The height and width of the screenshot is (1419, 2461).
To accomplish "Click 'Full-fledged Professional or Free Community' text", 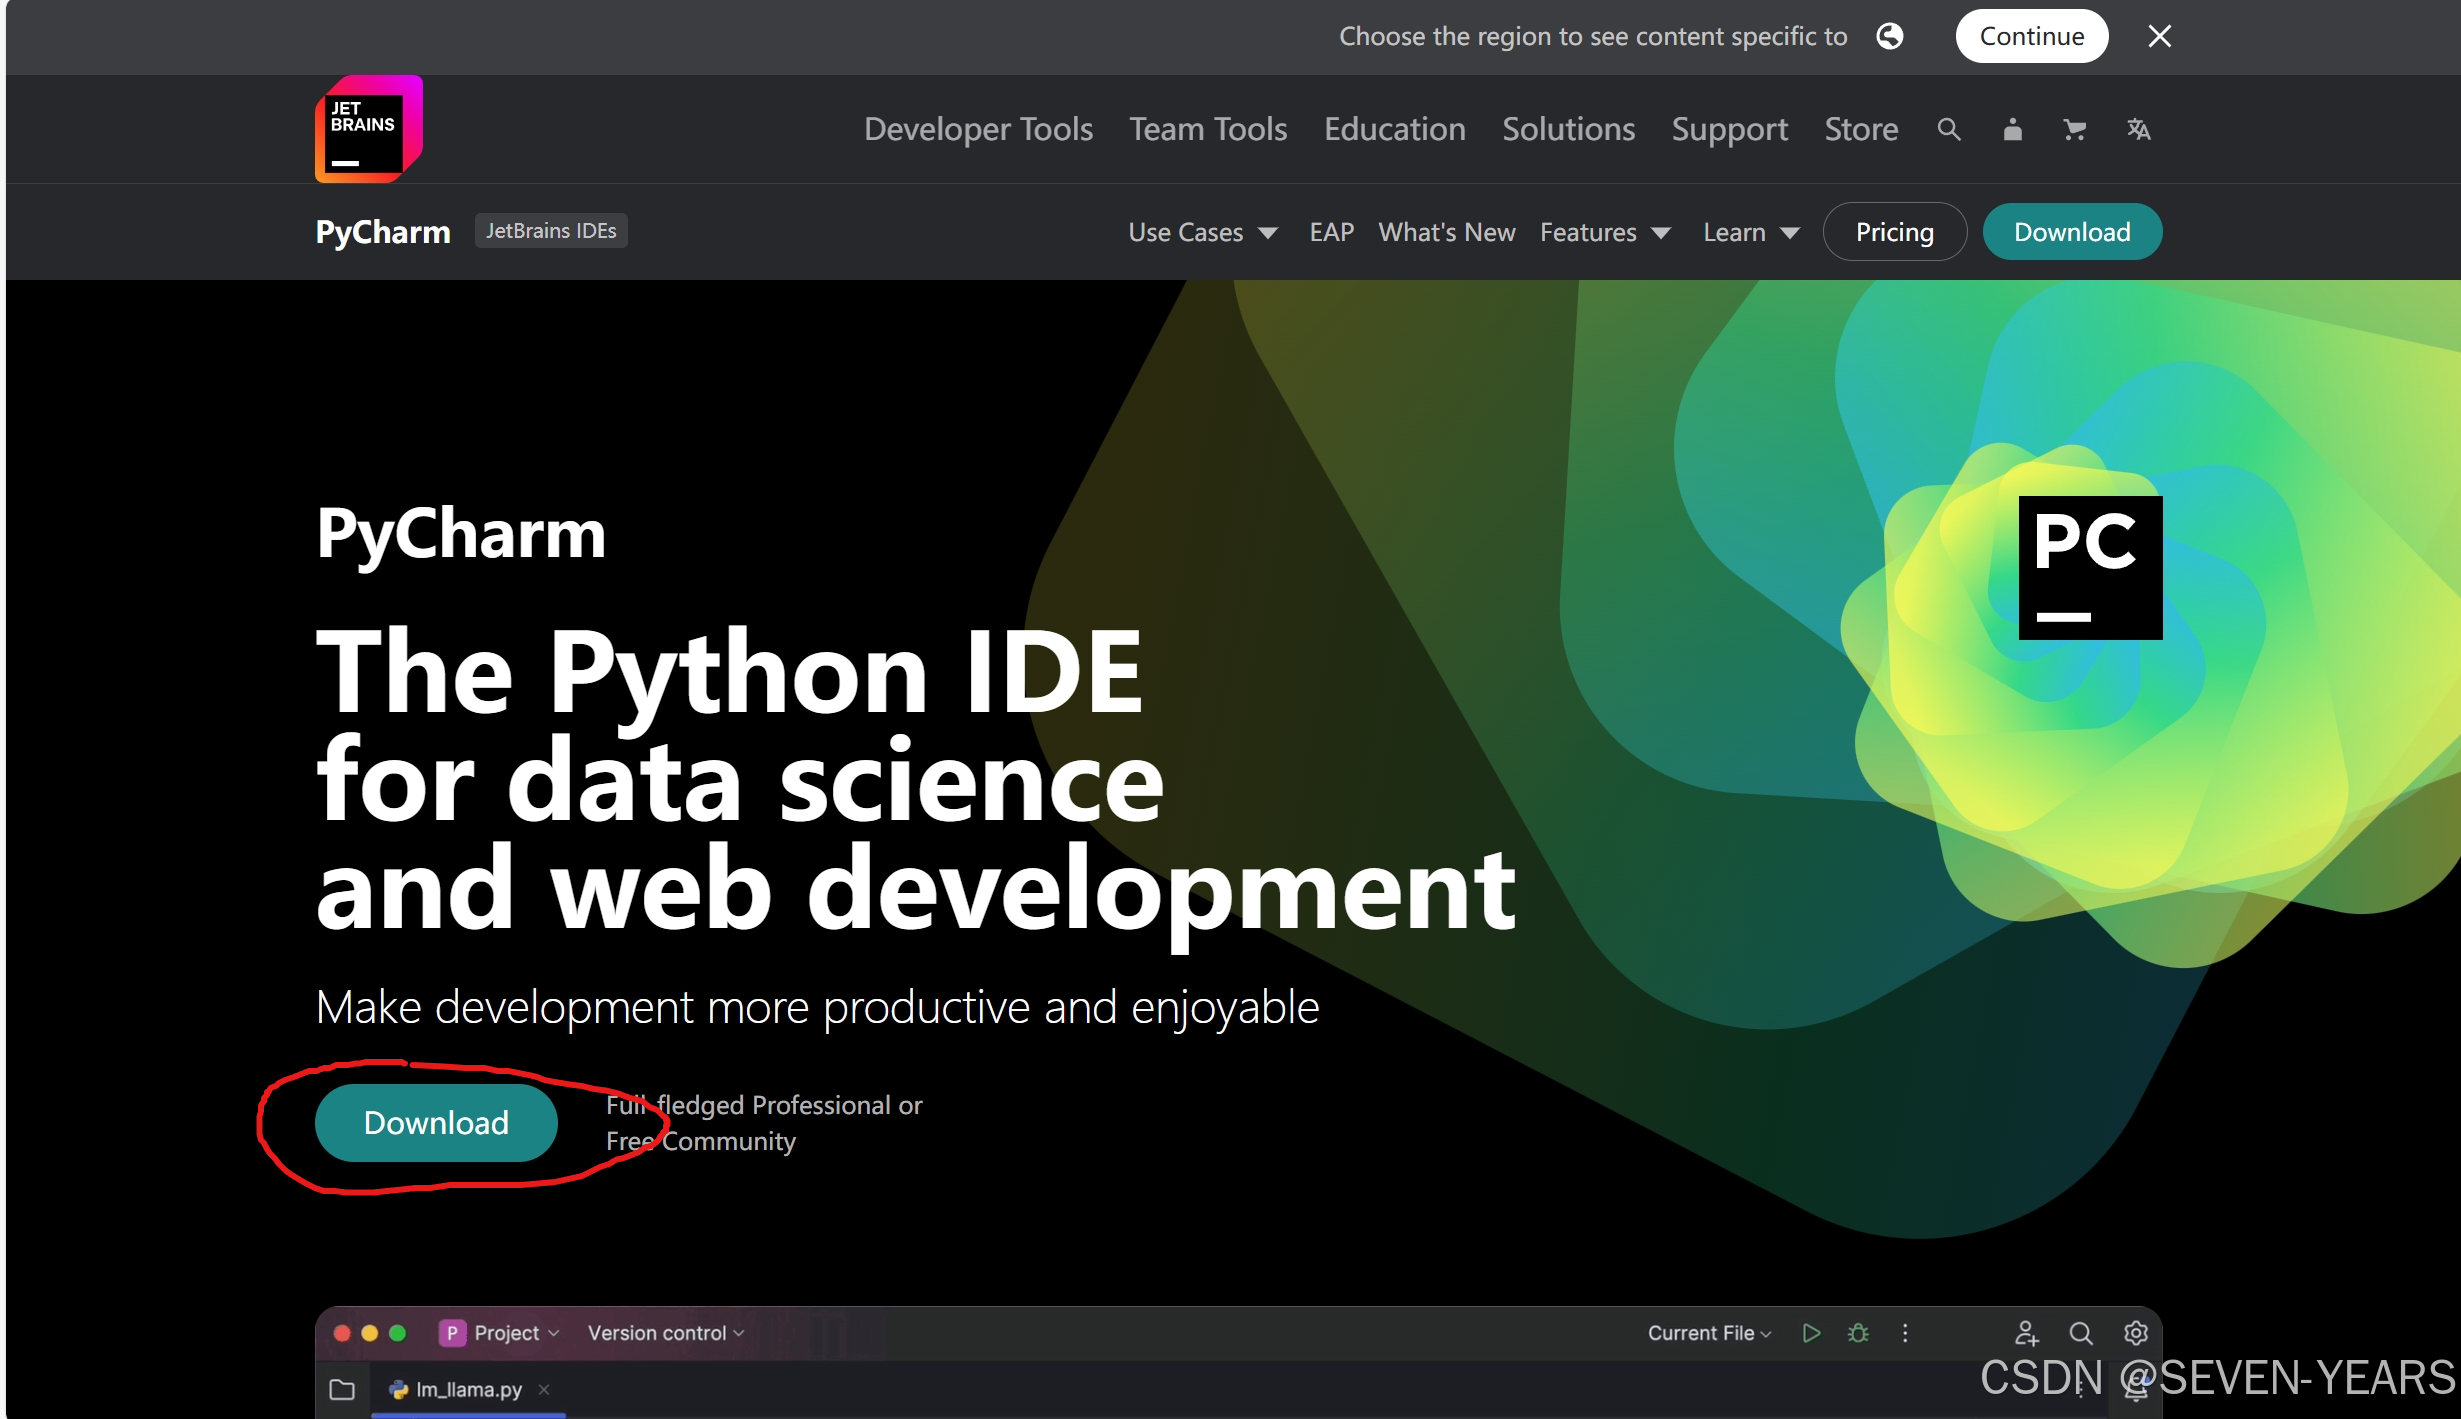I will 764,1122.
